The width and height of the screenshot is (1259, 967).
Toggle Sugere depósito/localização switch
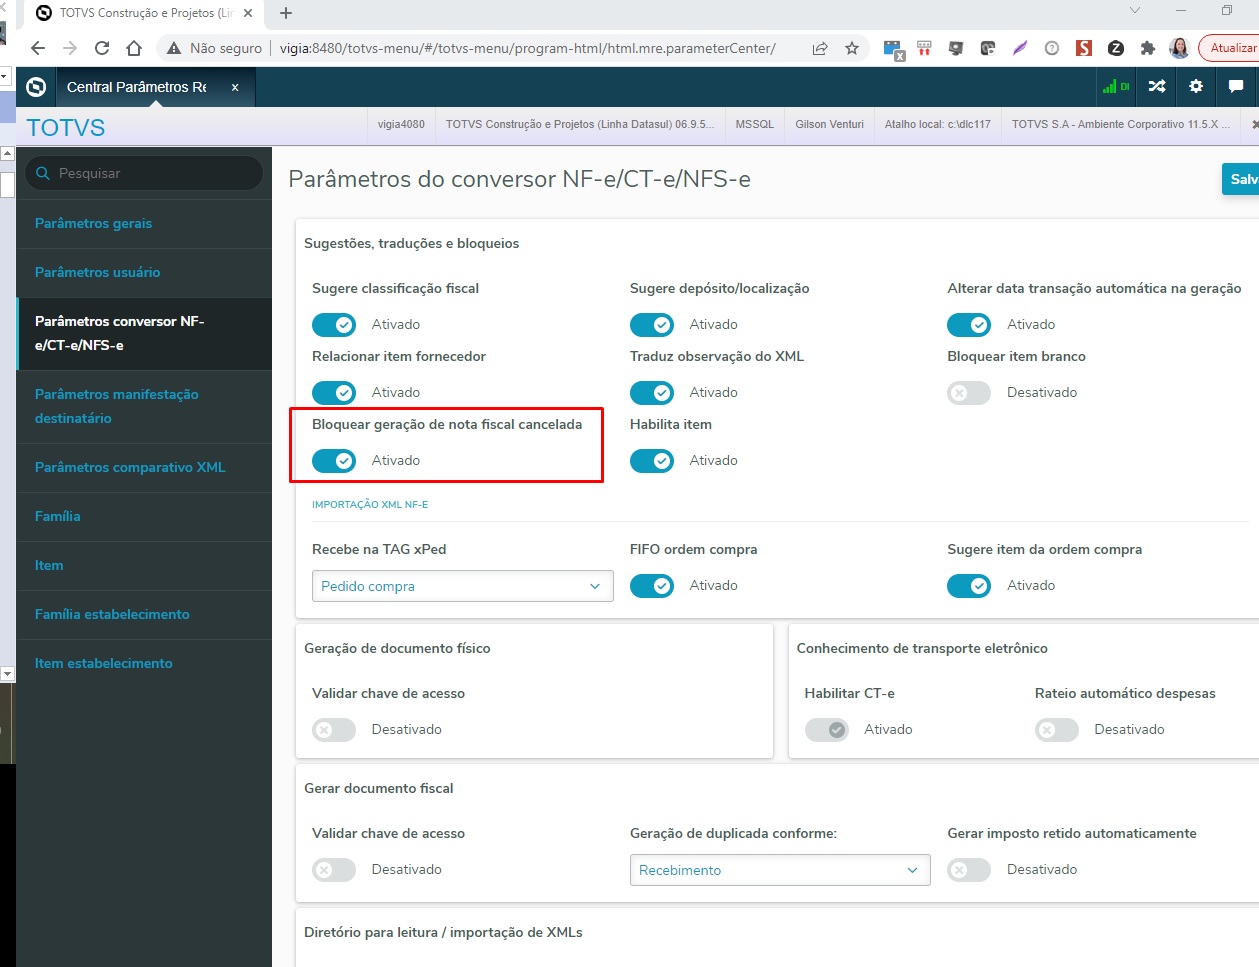(x=652, y=325)
